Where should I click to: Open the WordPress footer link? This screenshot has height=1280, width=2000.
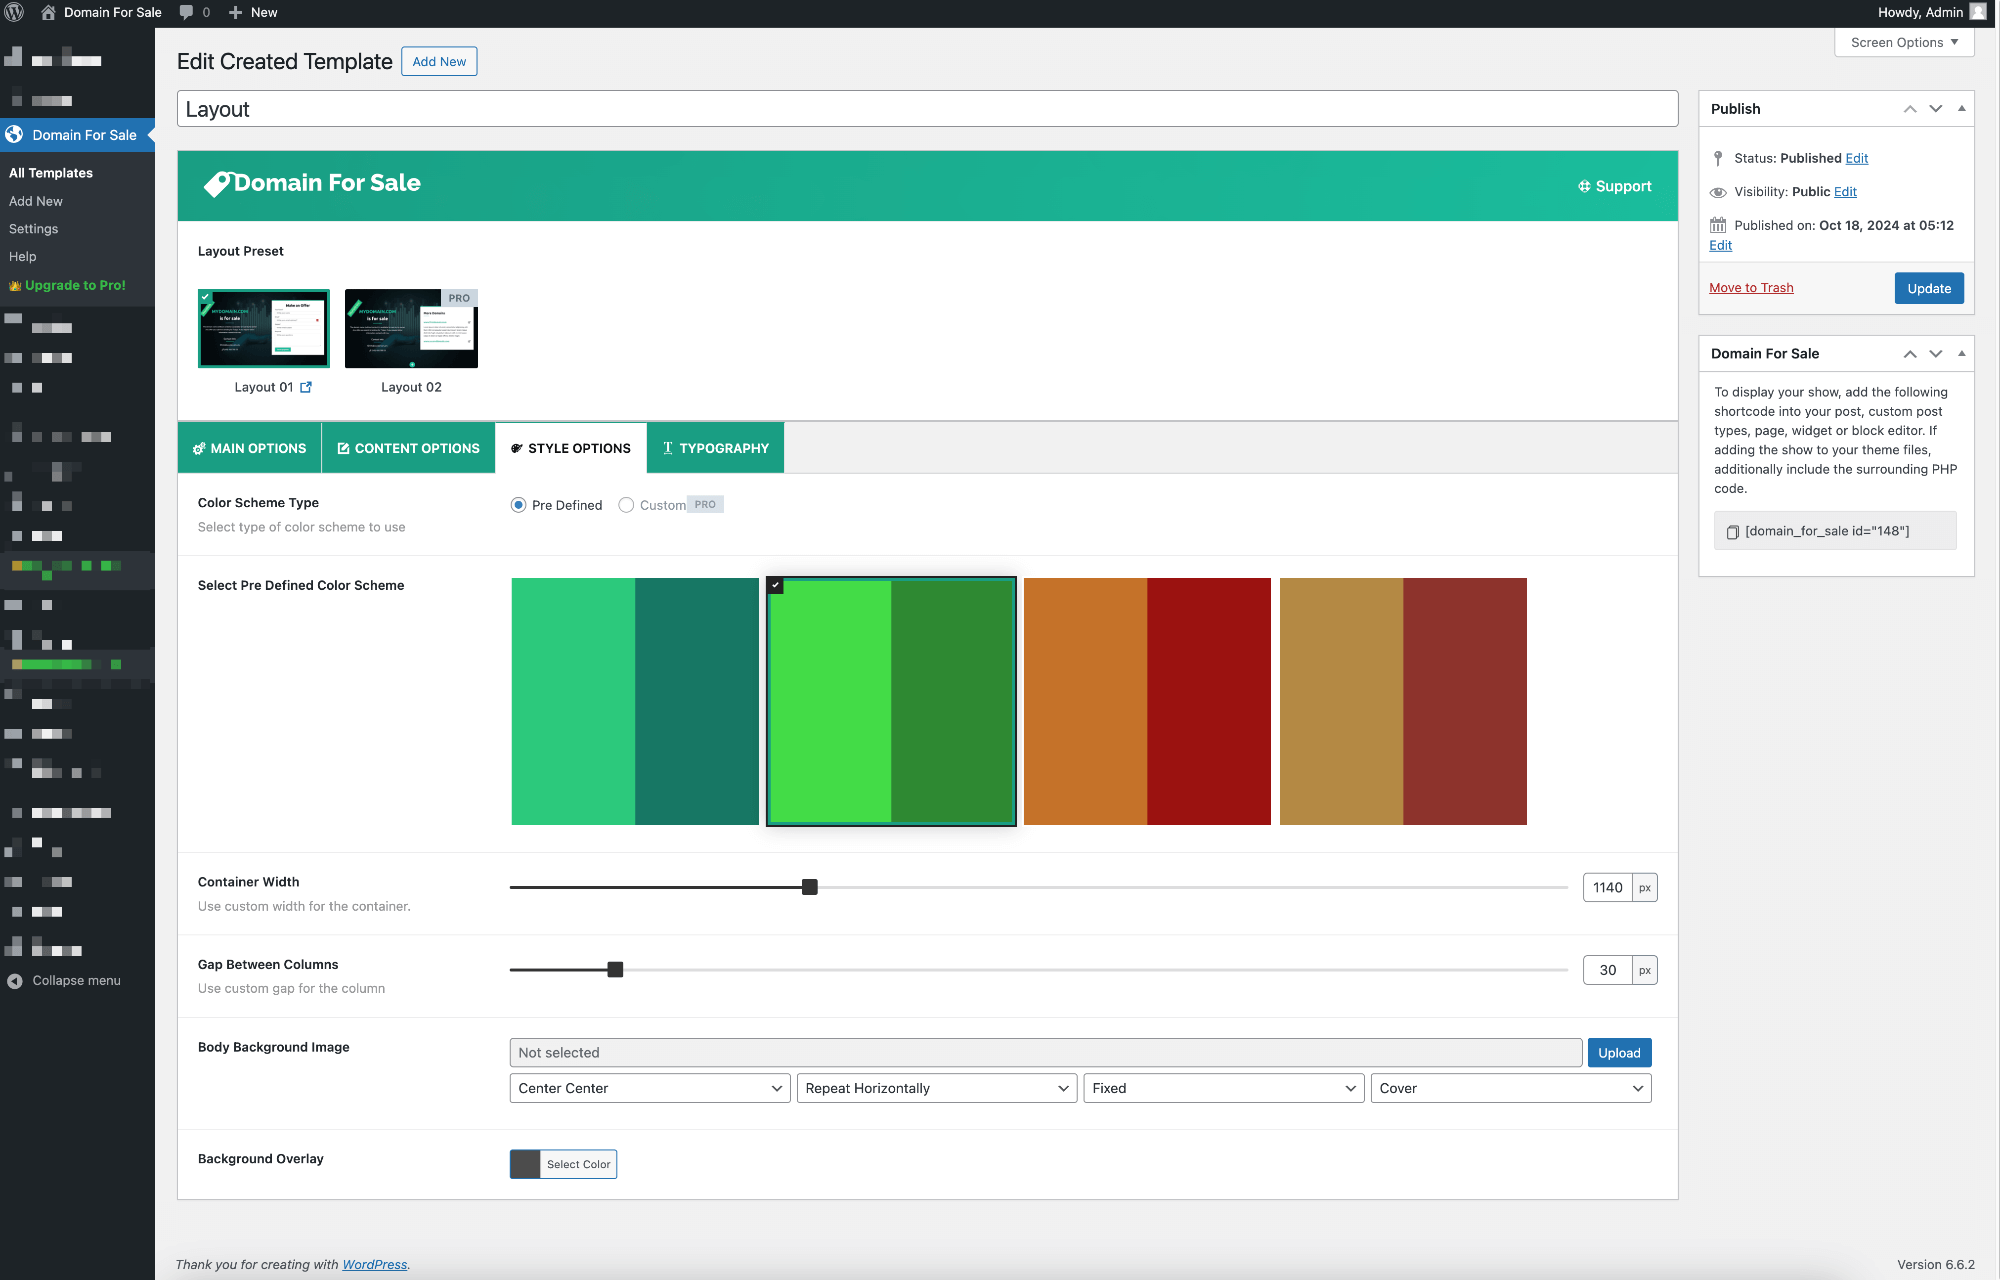375,1265
